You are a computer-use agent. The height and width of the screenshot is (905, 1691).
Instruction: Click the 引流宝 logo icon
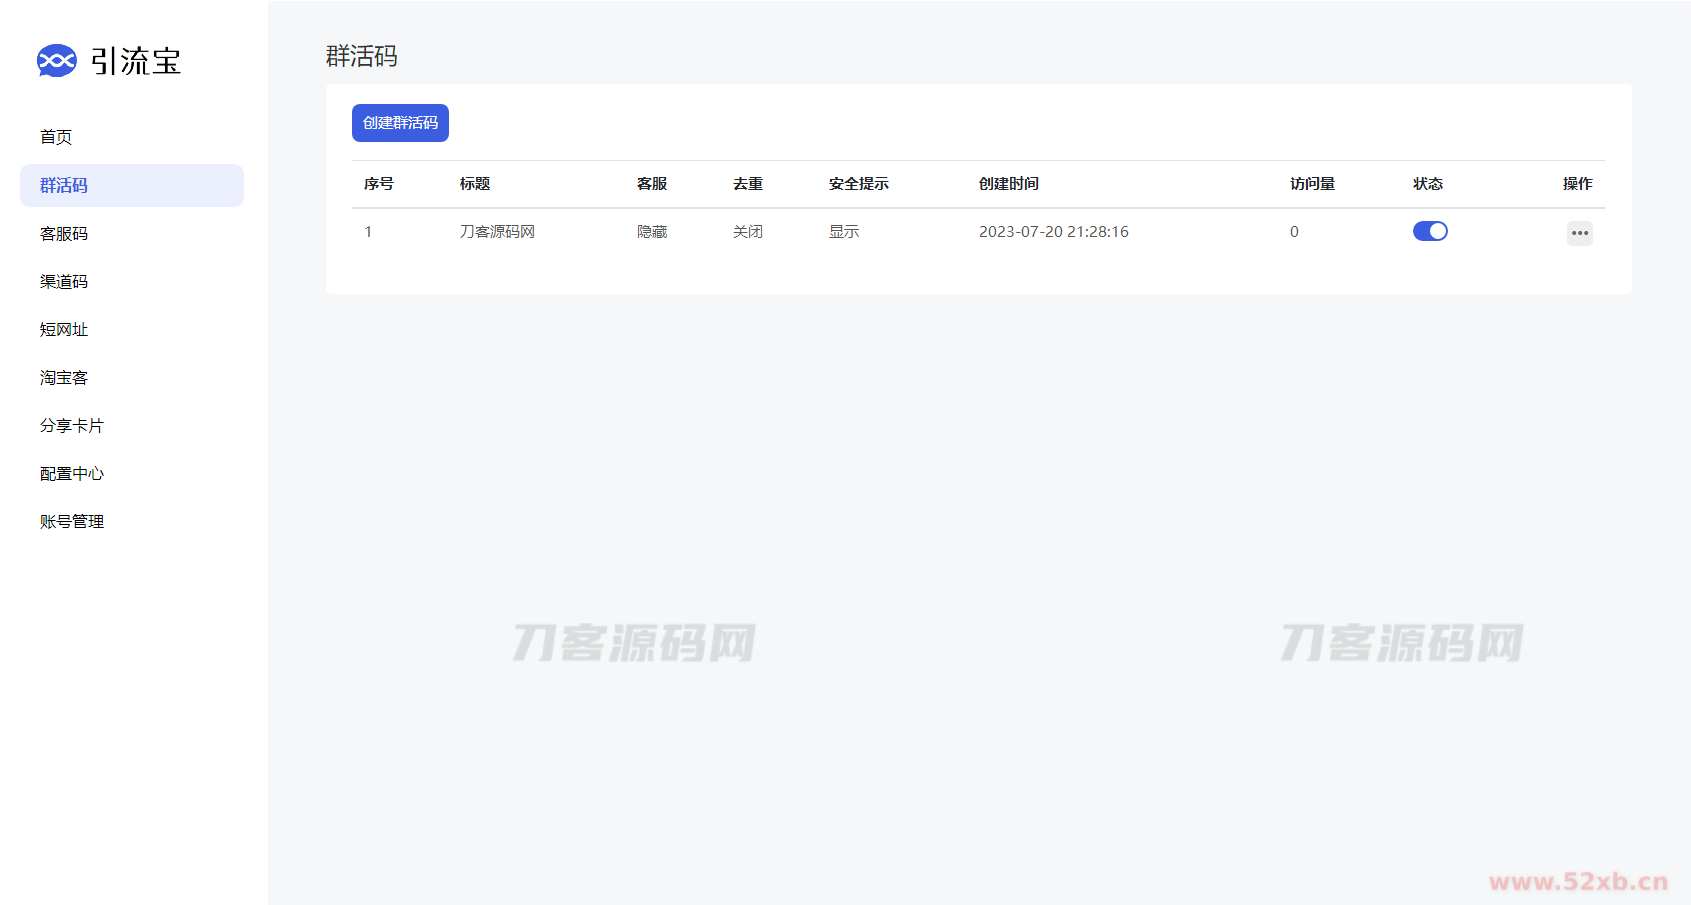tap(56, 61)
